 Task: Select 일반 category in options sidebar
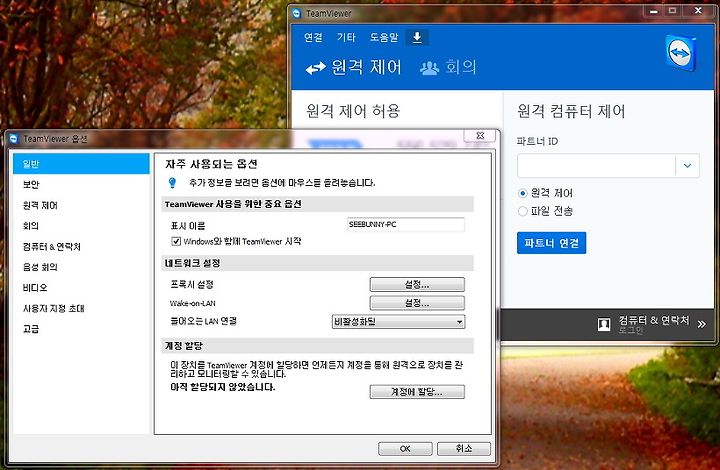81,164
